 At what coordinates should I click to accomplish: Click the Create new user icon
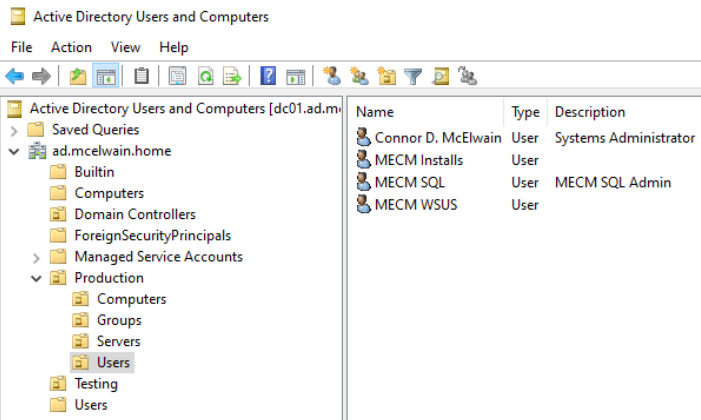(332, 76)
